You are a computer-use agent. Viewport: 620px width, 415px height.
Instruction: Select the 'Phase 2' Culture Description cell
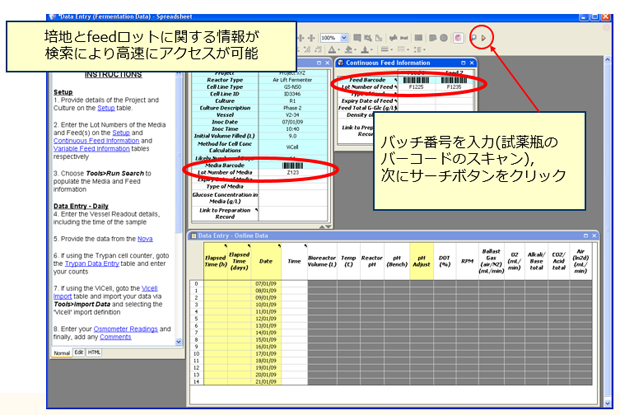[x=293, y=108]
